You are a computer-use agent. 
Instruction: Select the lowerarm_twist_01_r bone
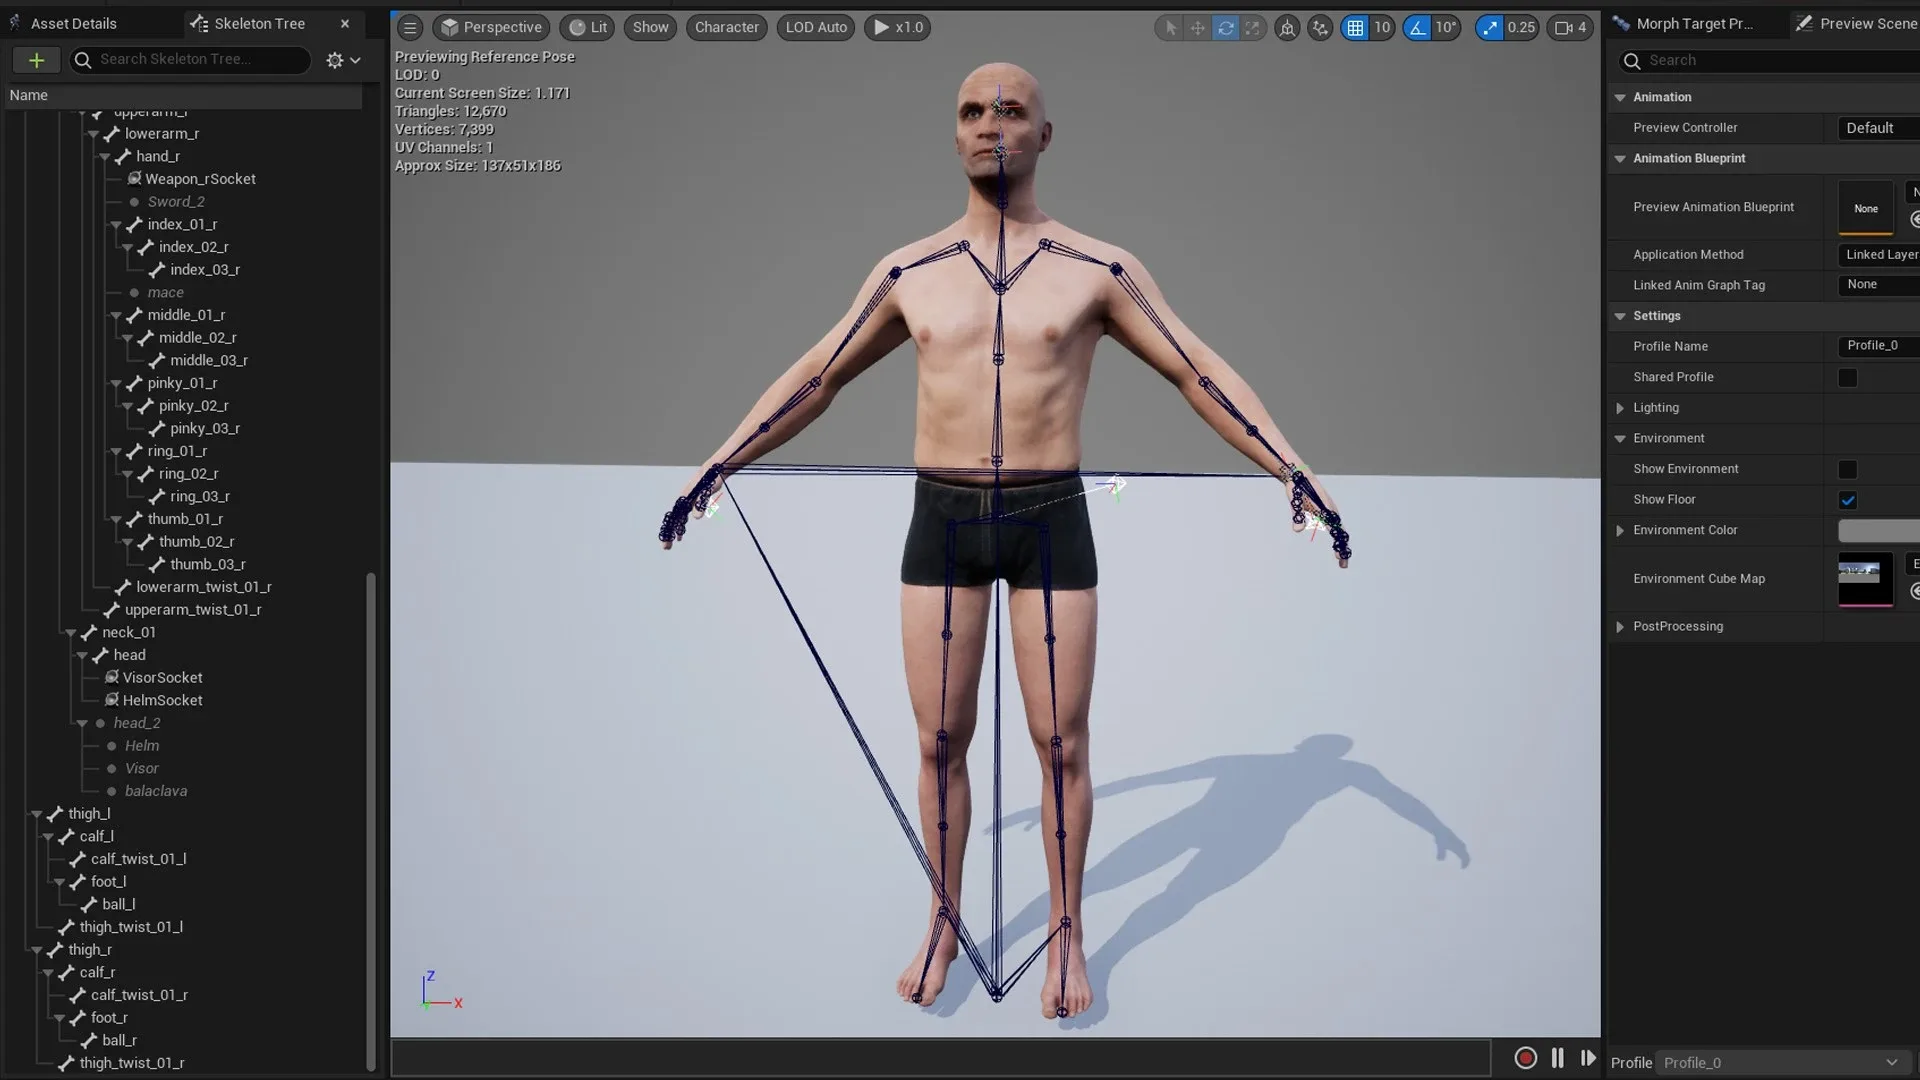tap(203, 587)
